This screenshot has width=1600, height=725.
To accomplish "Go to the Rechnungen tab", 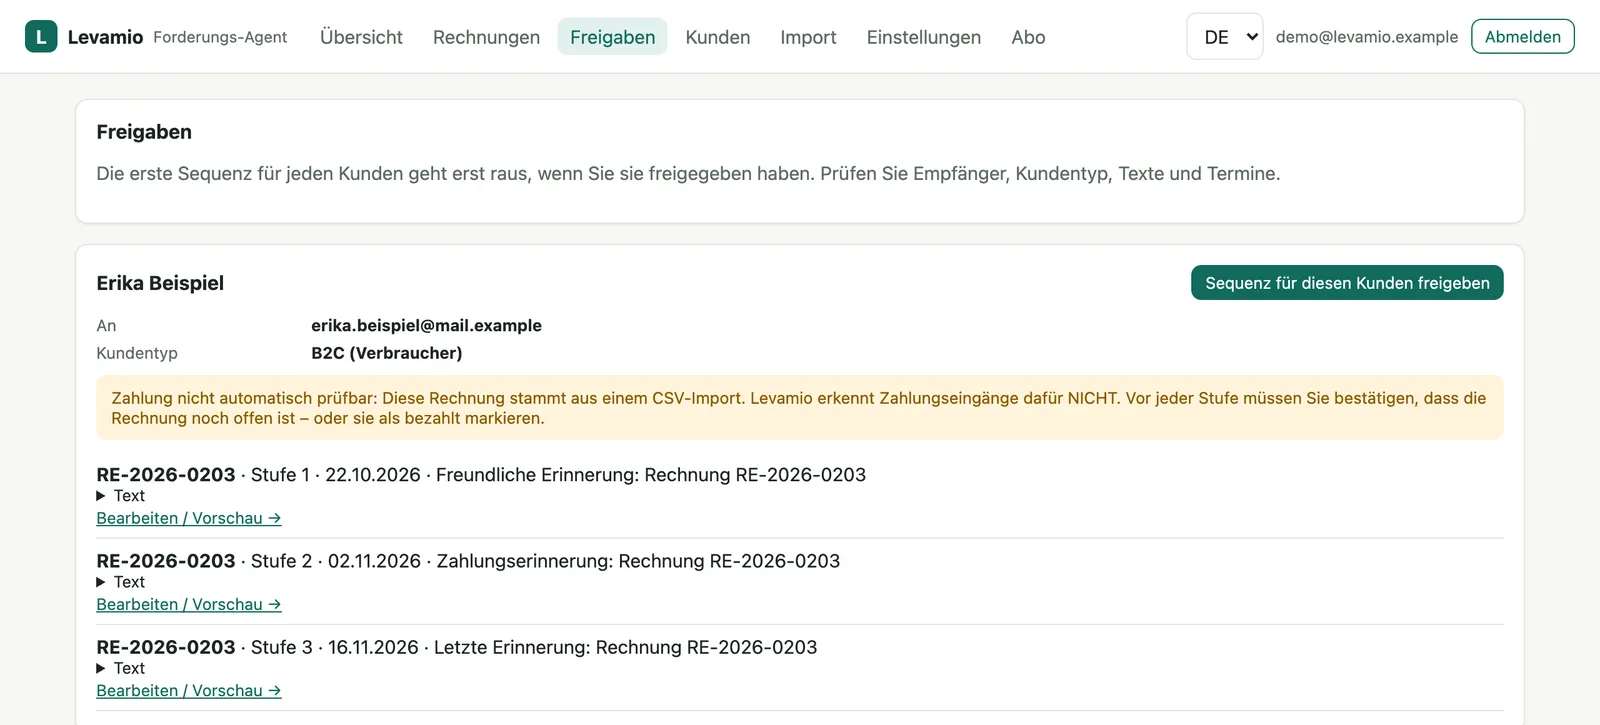I will [486, 37].
